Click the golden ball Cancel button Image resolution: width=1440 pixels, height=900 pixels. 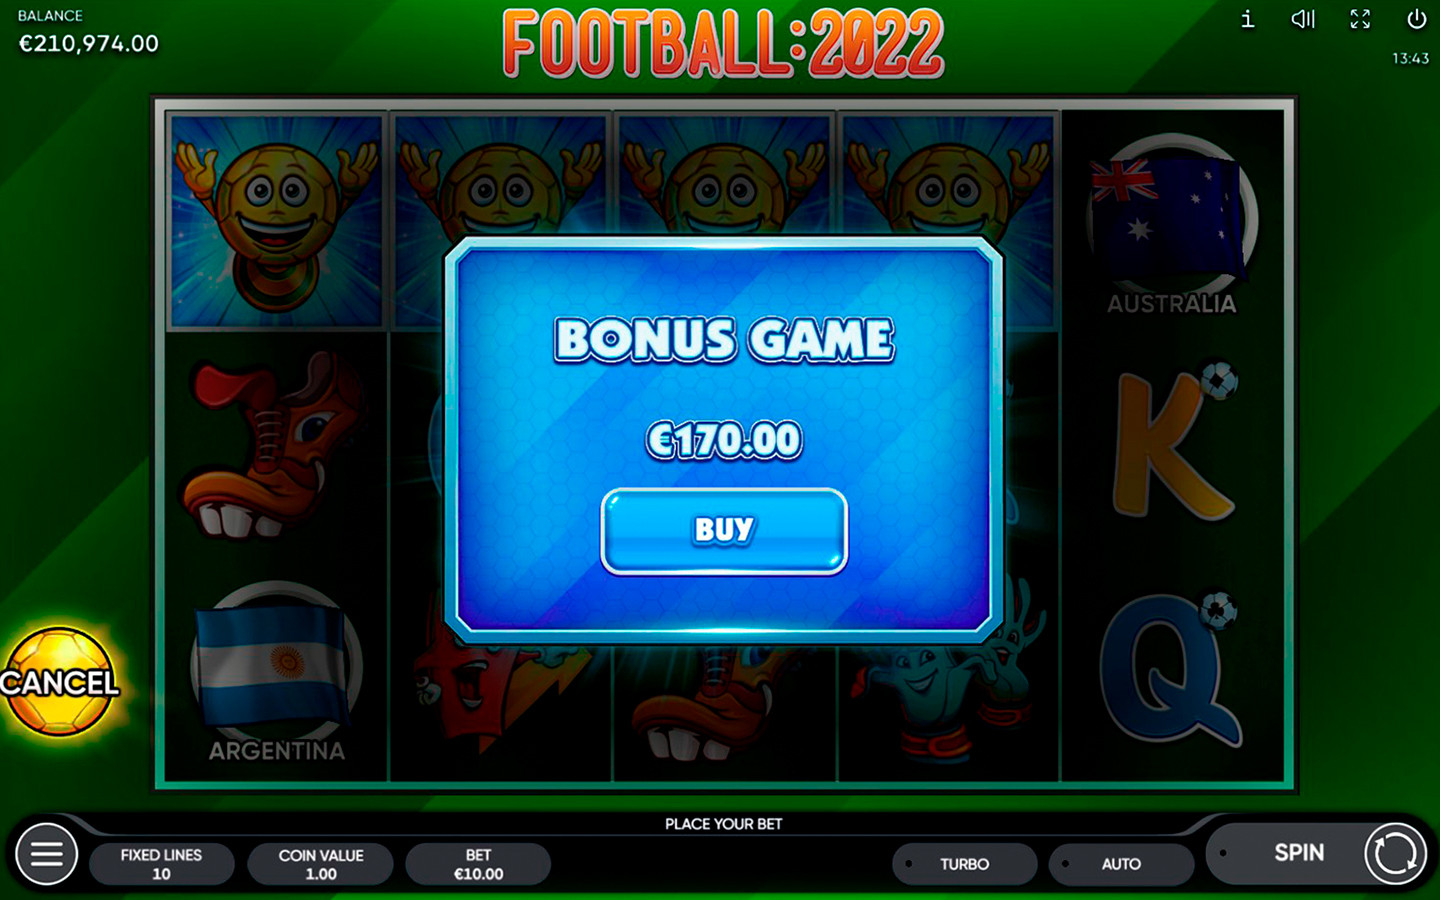60,682
